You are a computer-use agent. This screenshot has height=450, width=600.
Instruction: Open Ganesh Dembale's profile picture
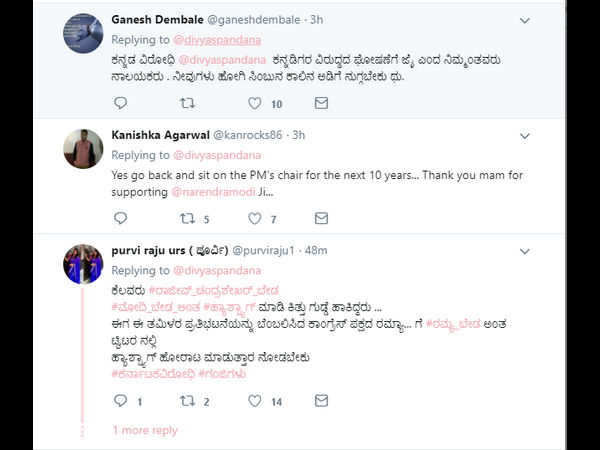tap(83, 35)
